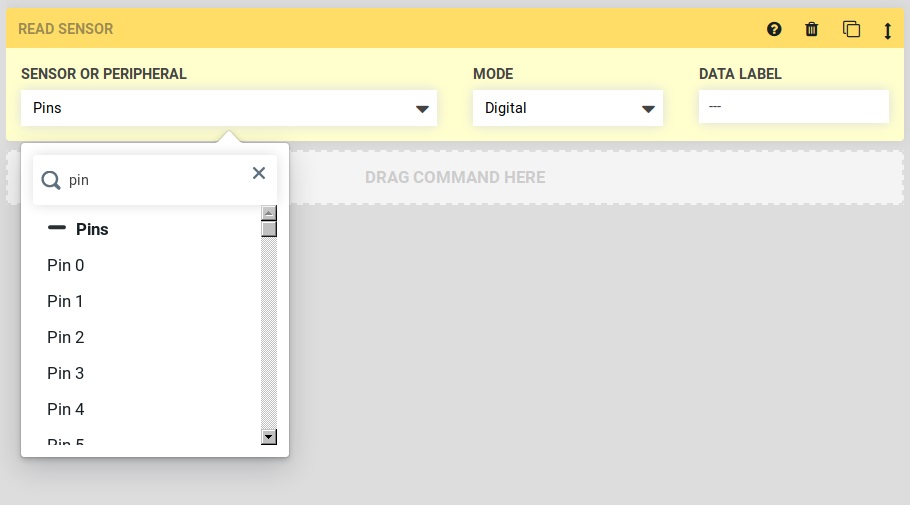The height and width of the screenshot is (505, 910).
Task: Choose Pin 4 from results
Action: coord(66,409)
